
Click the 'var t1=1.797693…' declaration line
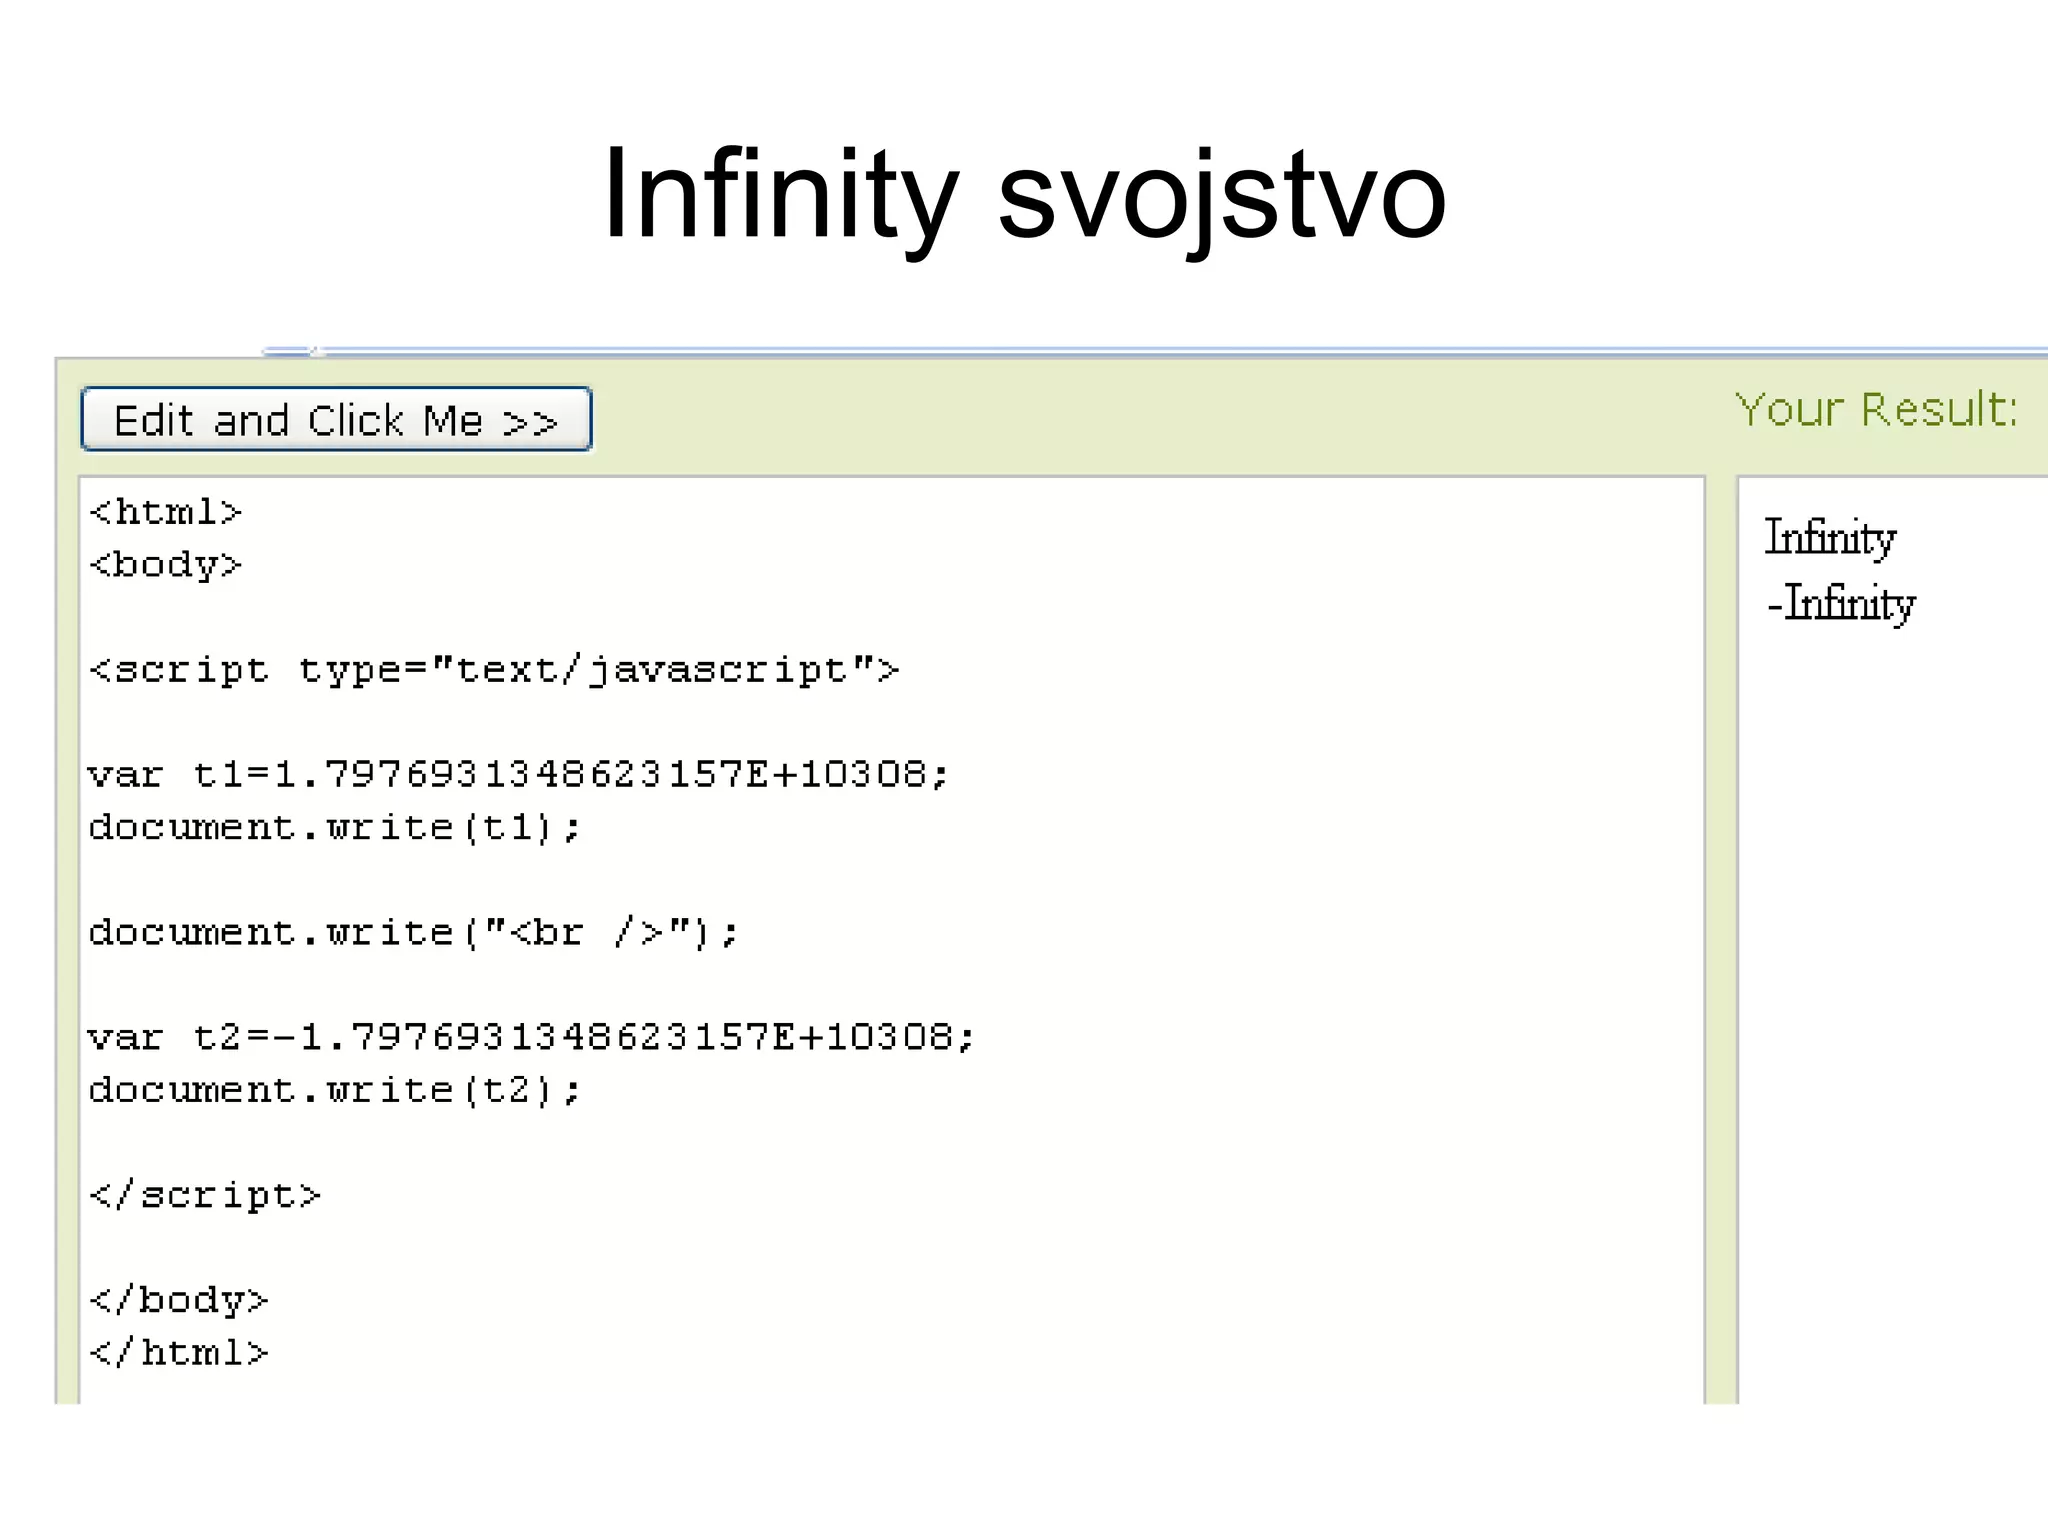coord(518,774)
